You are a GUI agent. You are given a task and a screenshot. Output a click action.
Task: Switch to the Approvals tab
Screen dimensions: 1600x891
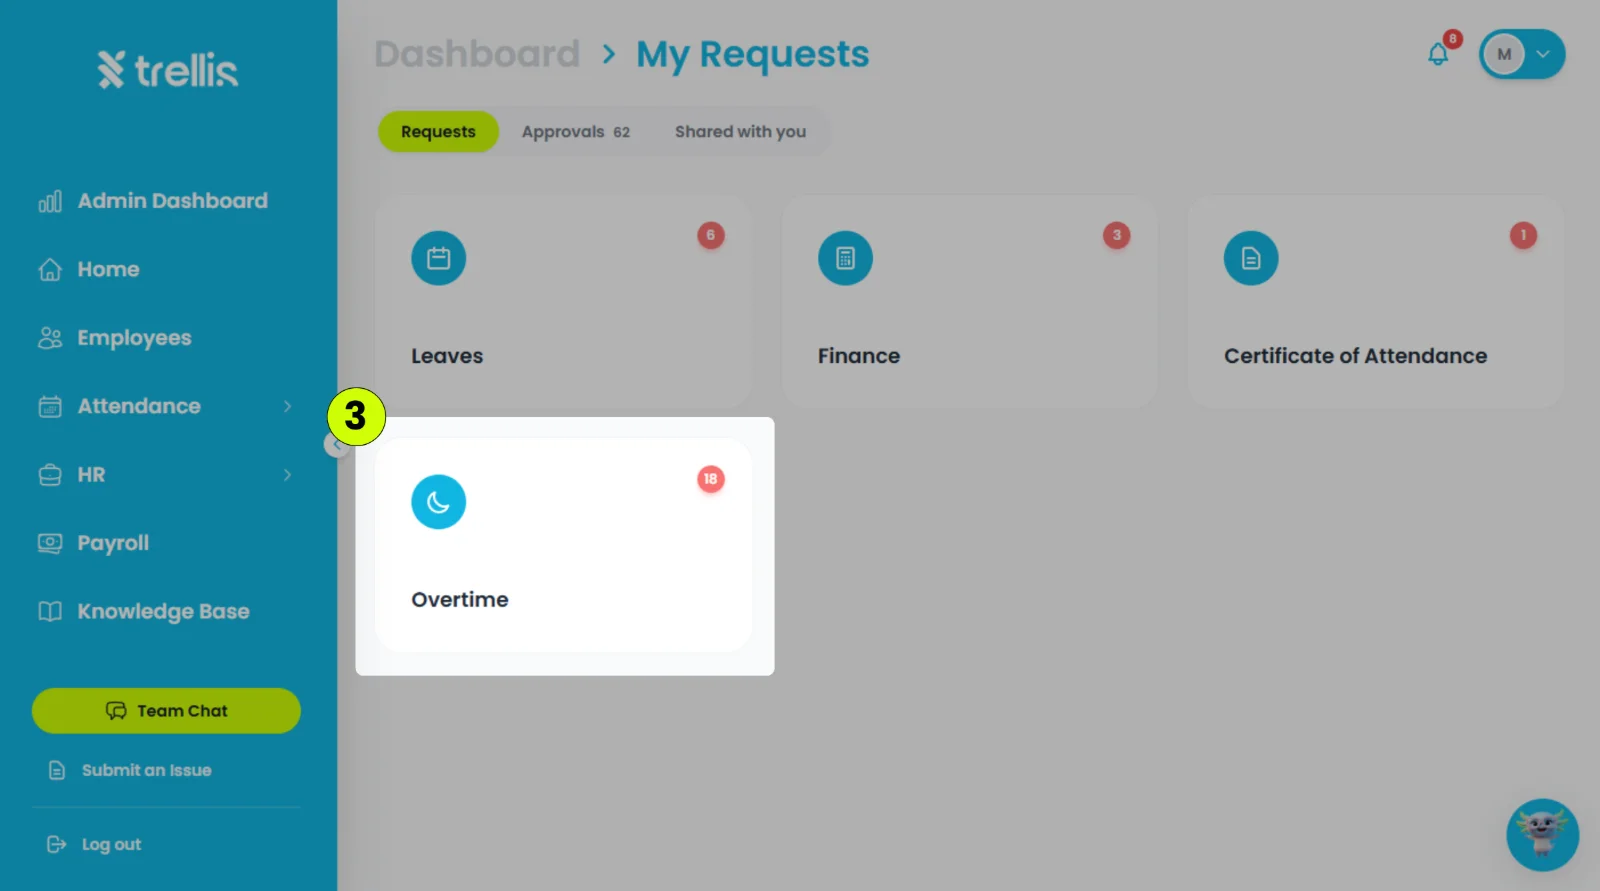(x=576, y=132)
